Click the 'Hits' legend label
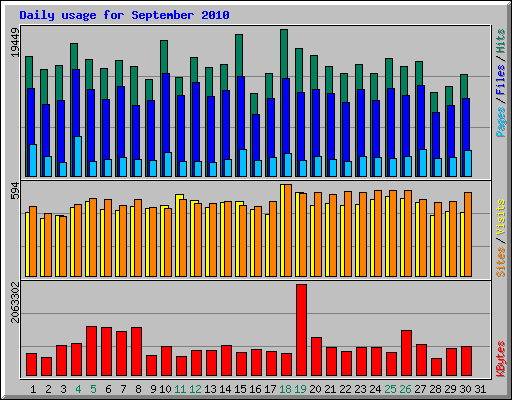This screenshot has width=512, height=400. tap(500, 41)
